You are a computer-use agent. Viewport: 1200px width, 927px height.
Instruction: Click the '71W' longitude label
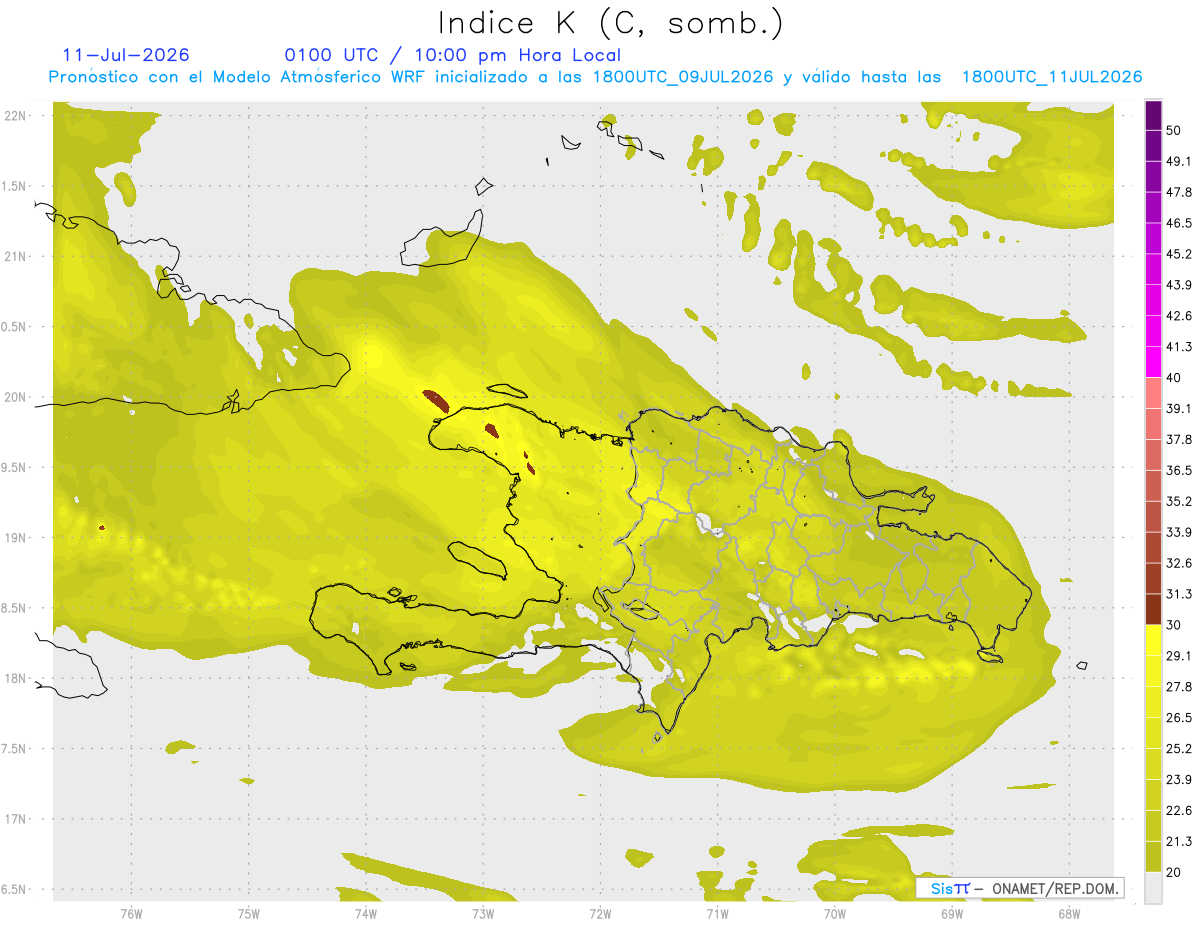click(717, 913)
